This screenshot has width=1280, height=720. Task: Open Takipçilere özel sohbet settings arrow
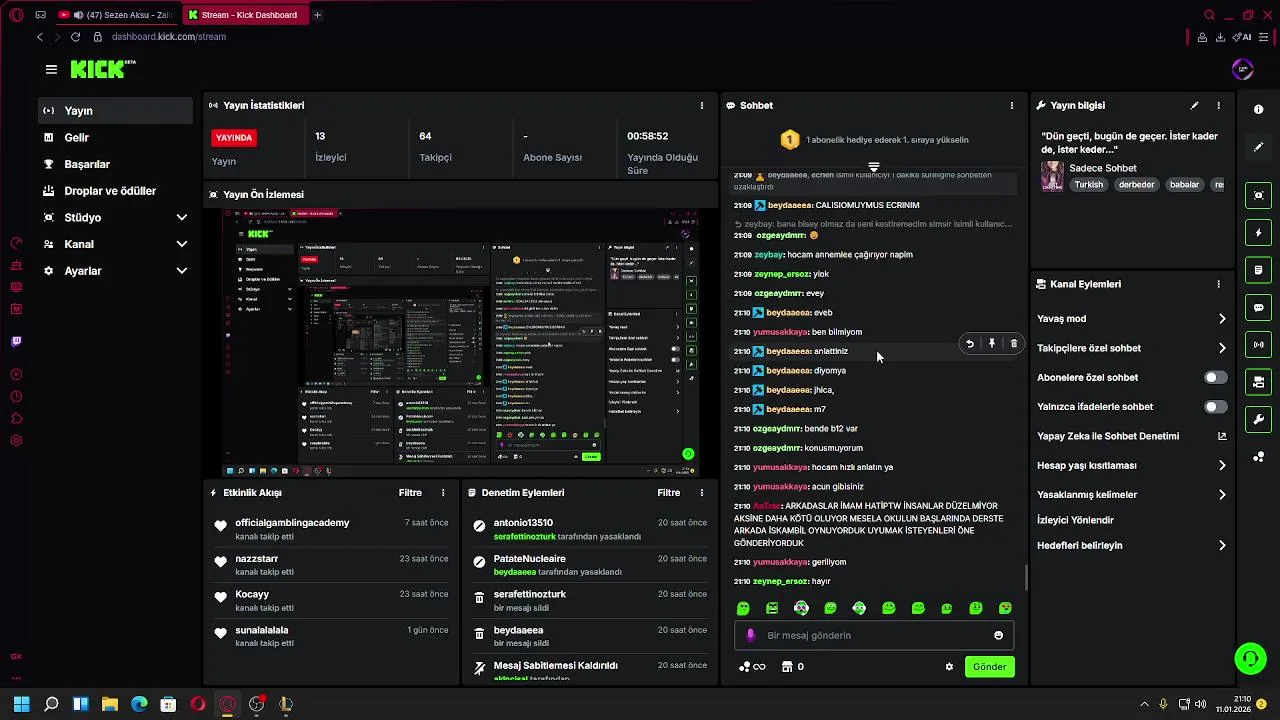click(1221, 348)
